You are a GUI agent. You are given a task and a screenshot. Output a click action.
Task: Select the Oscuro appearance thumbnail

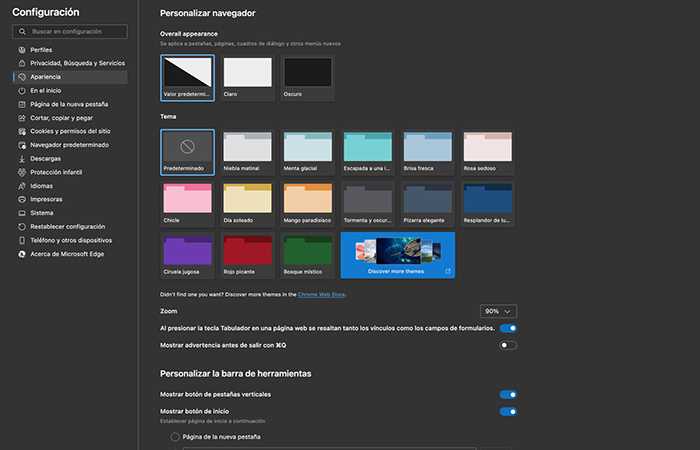(x=308, y=78)
